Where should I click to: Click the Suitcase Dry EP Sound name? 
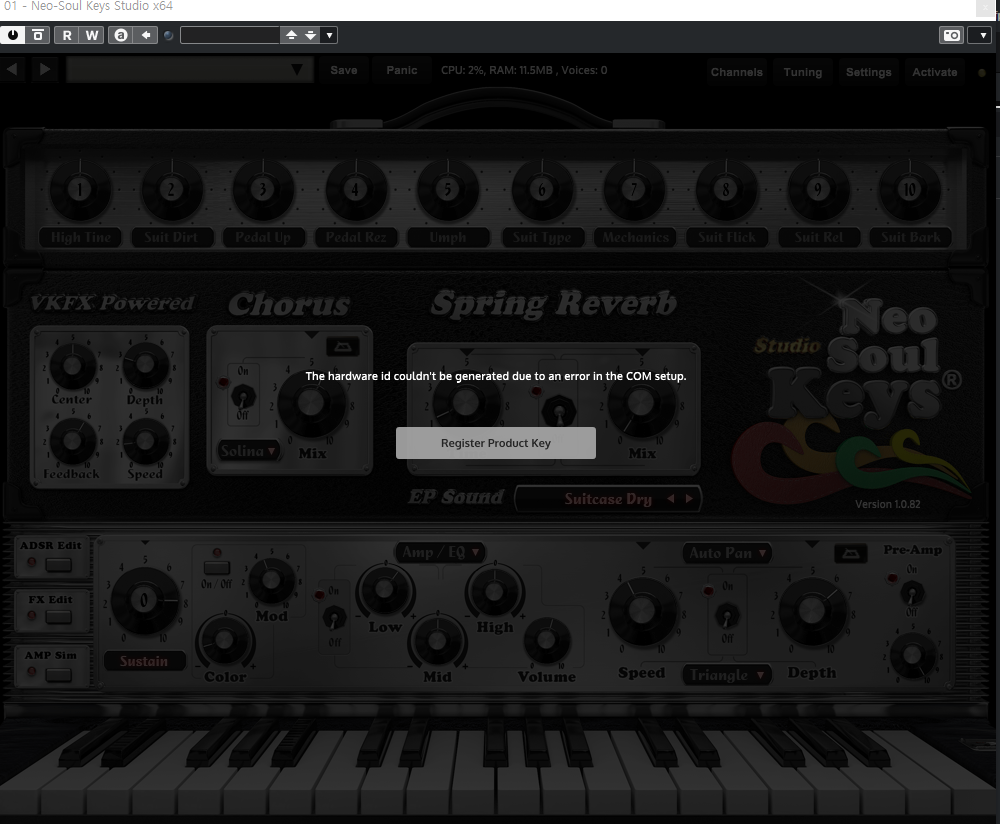(x=608, y=499)
